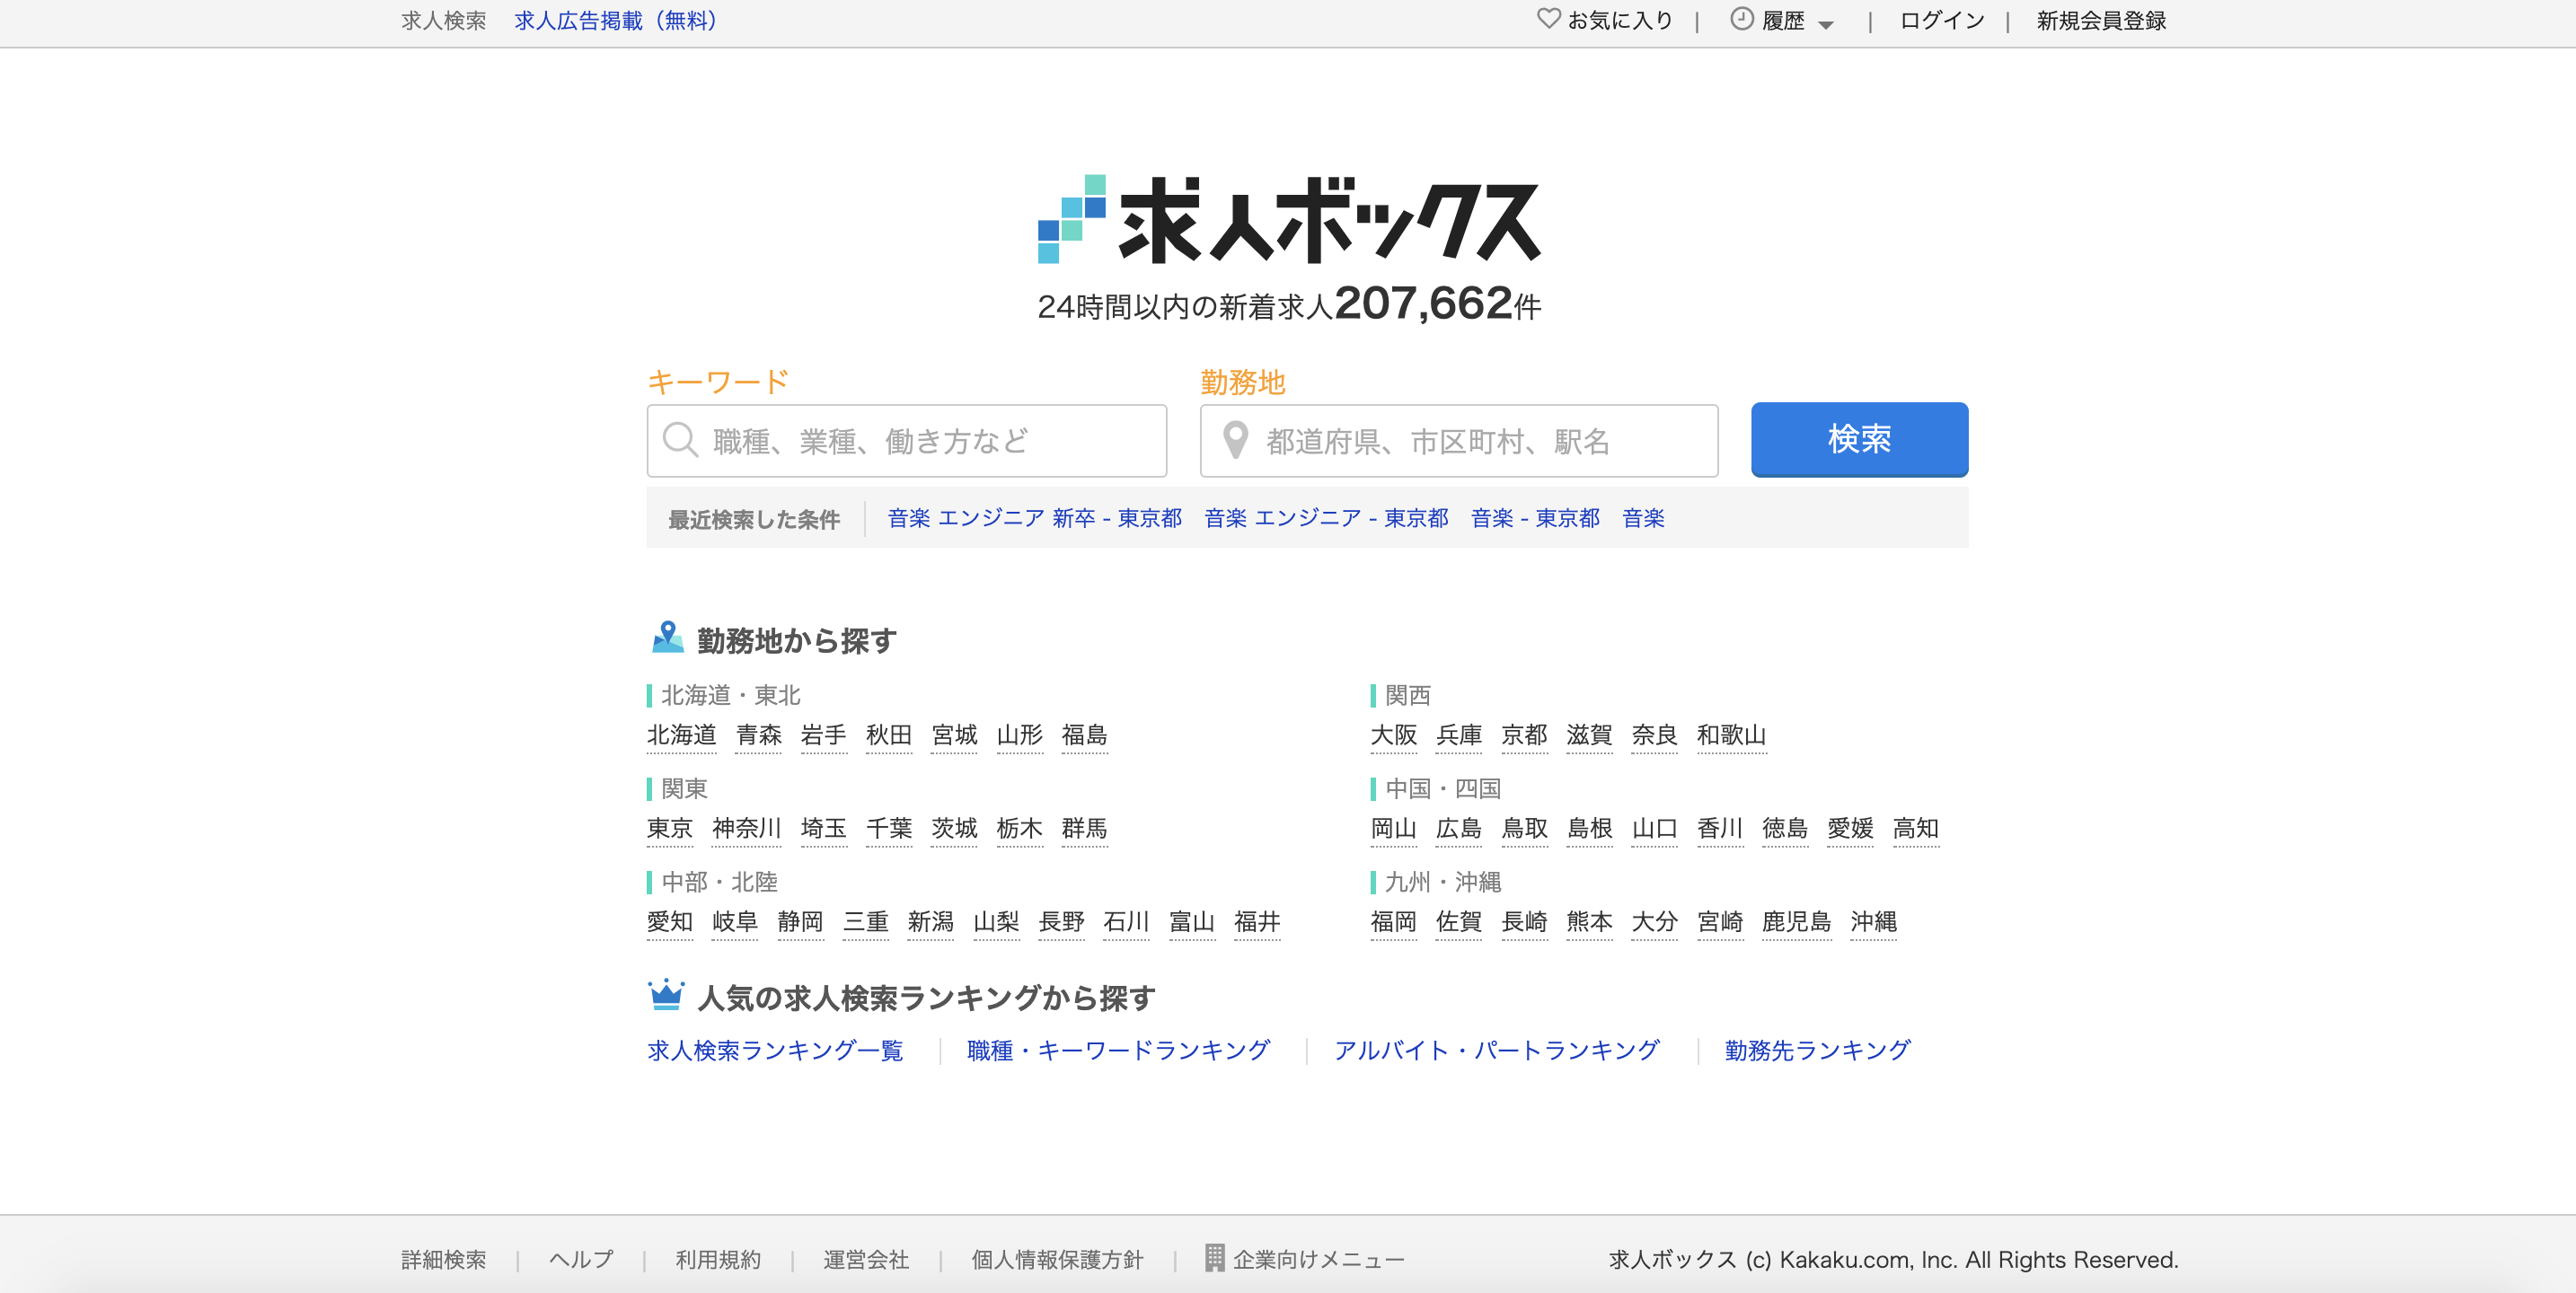2576x1293 pixels.
Task: Click the favorites heart icon
Action: pos(1548,19)
